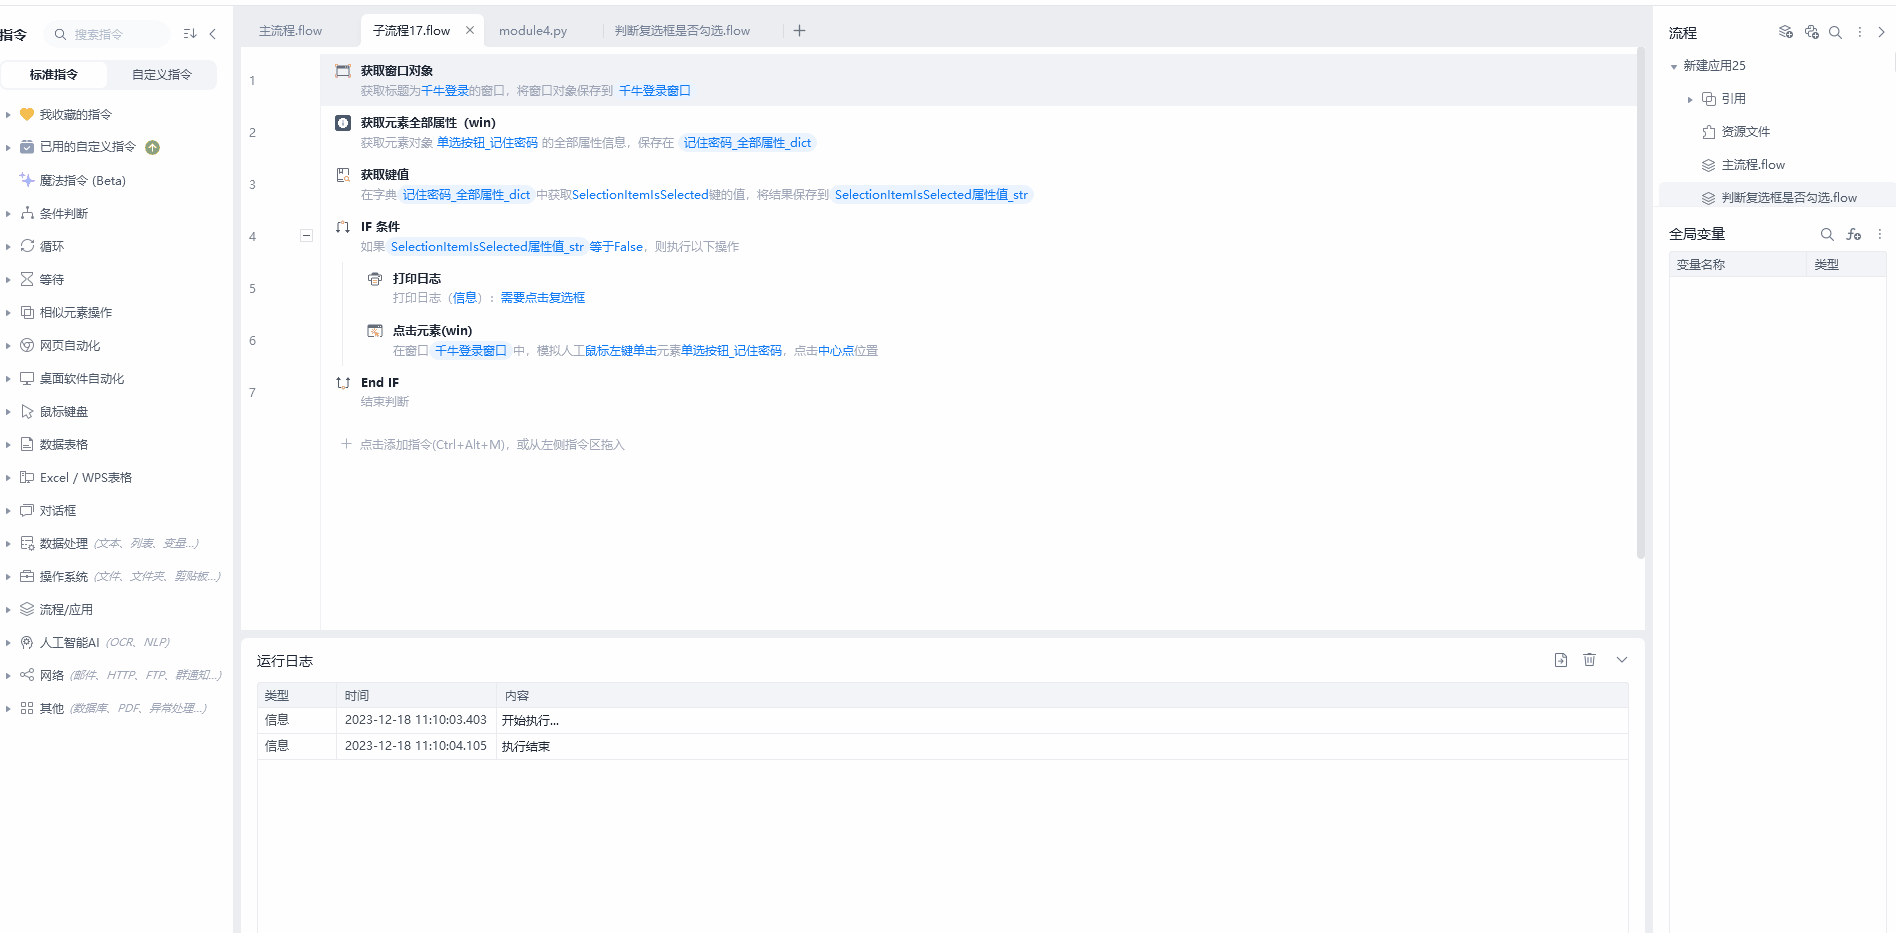This screenshot has height=933, width=1896.
Task: Open the plus button for new tab
Action: tap(799, 31)
